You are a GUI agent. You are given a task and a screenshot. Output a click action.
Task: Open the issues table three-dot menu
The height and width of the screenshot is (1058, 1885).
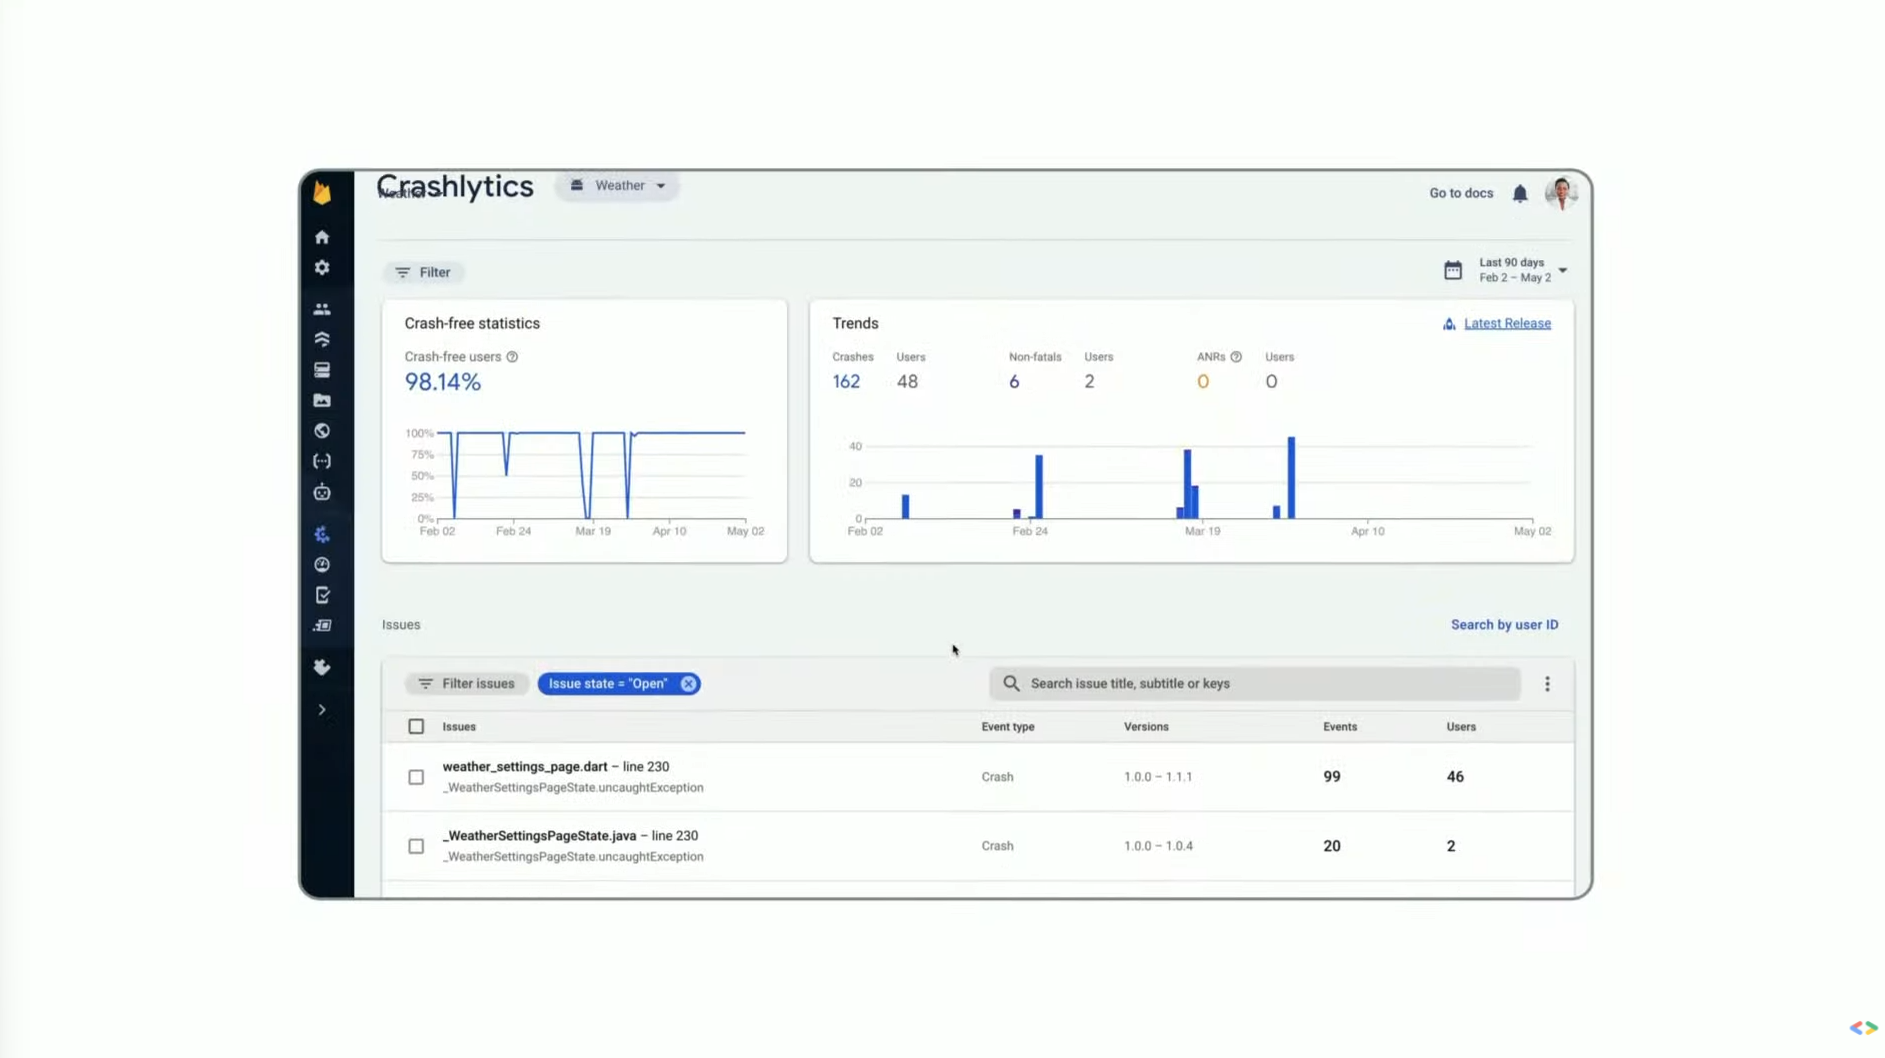coord(1547,684)
